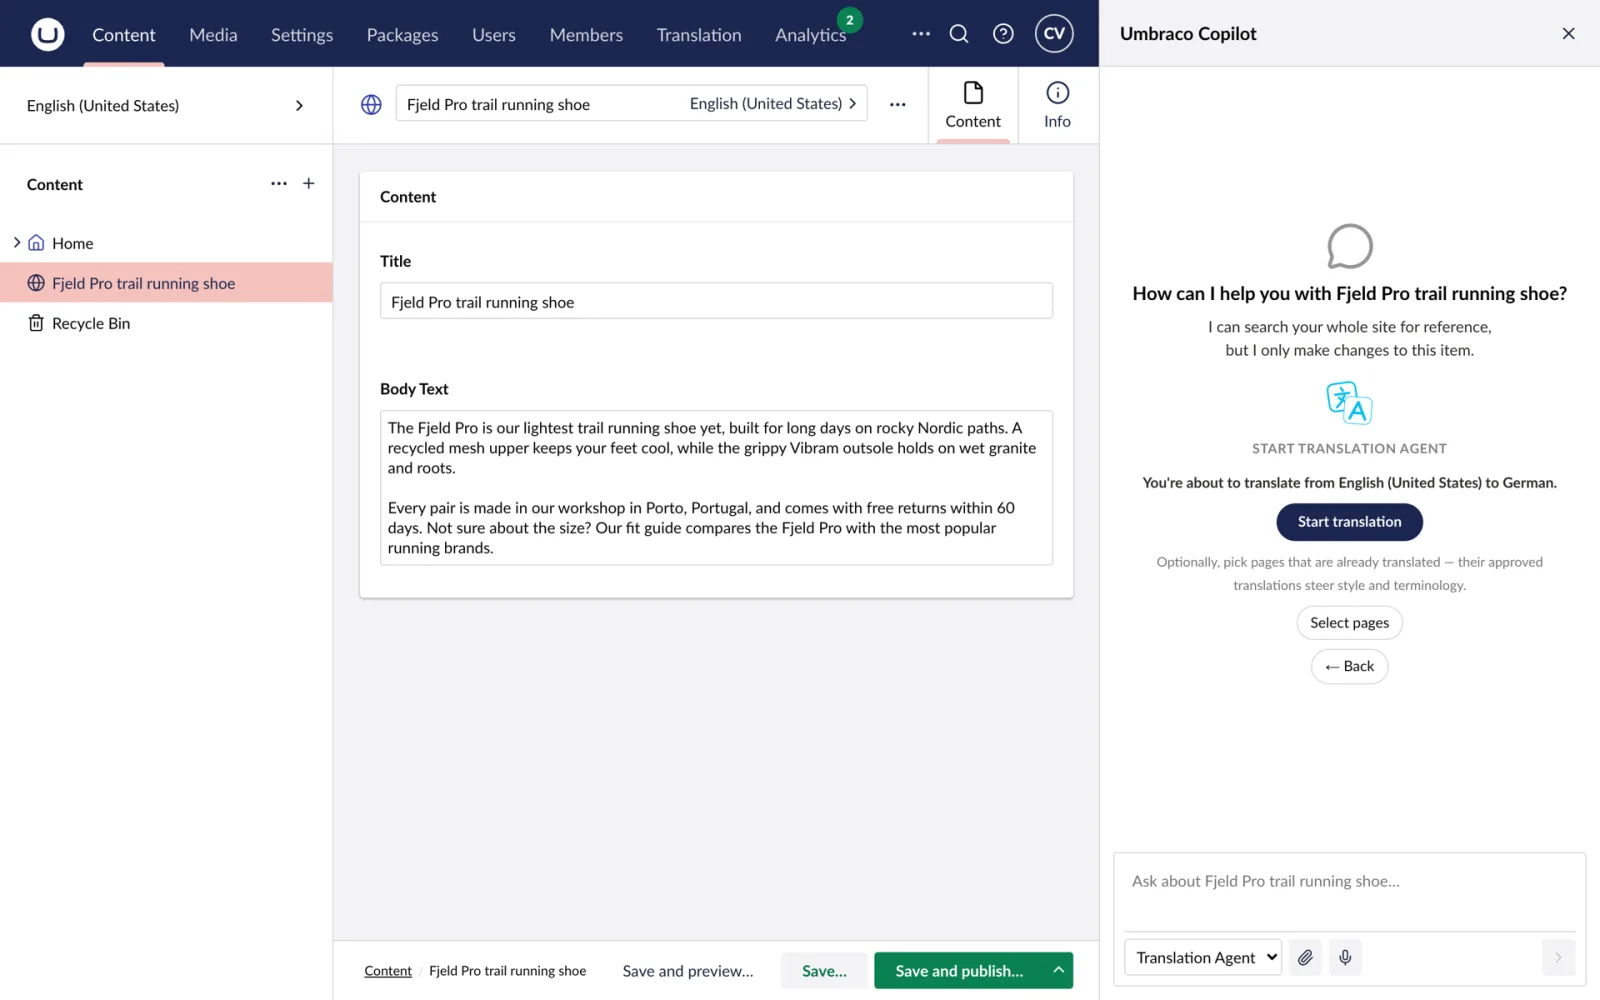Open the Users section
Image resolution: width=1600 pixels, height=1000 pixels.
pos(494,35)
